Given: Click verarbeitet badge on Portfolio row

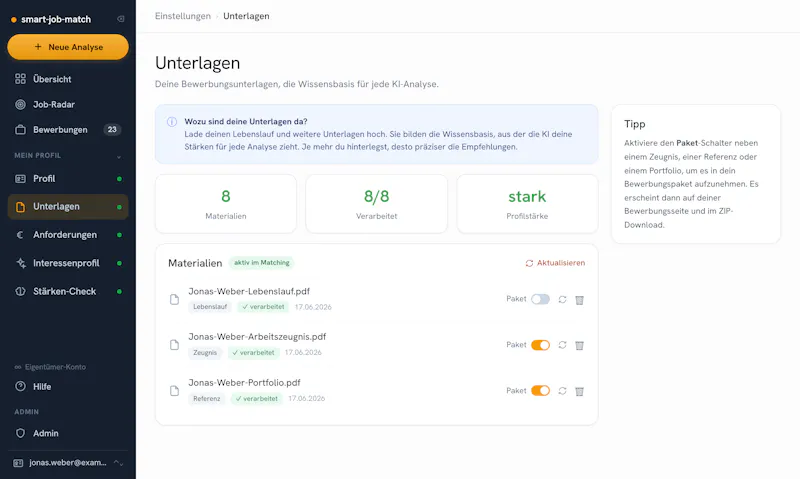Looking at the screenshot, I should tap(257, 398).
